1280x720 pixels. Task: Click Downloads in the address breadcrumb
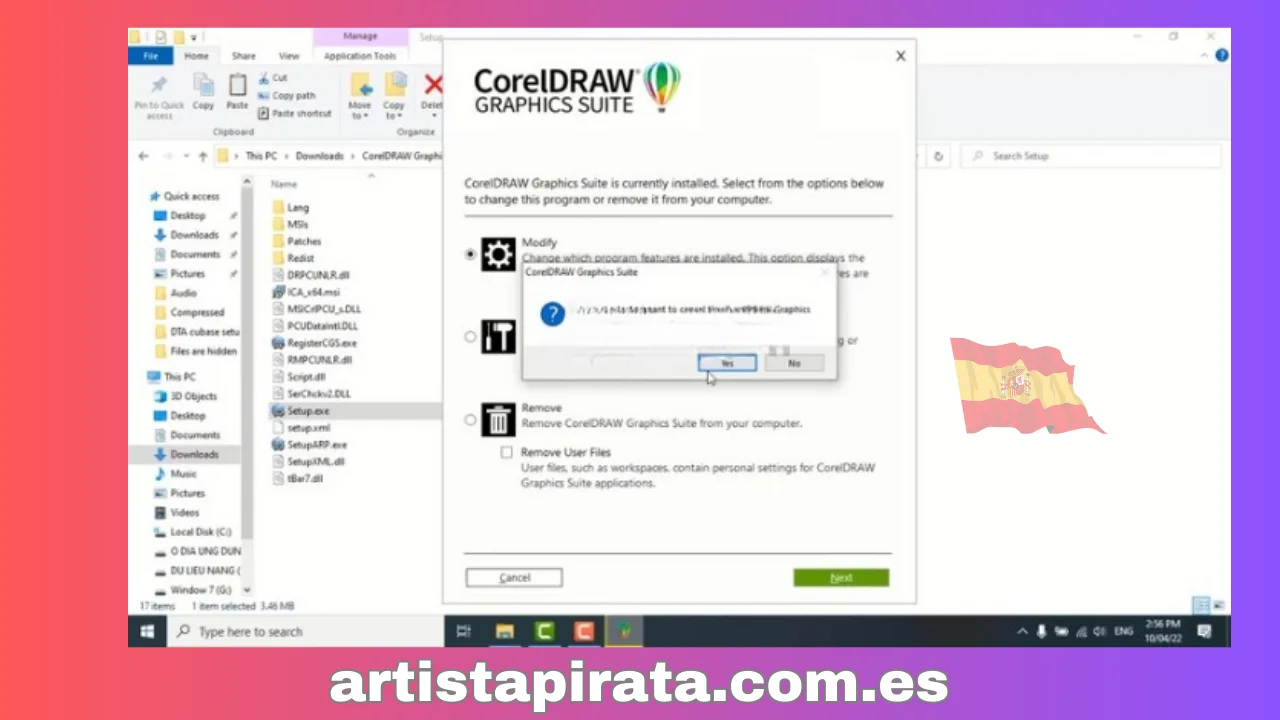click(320, 156)
